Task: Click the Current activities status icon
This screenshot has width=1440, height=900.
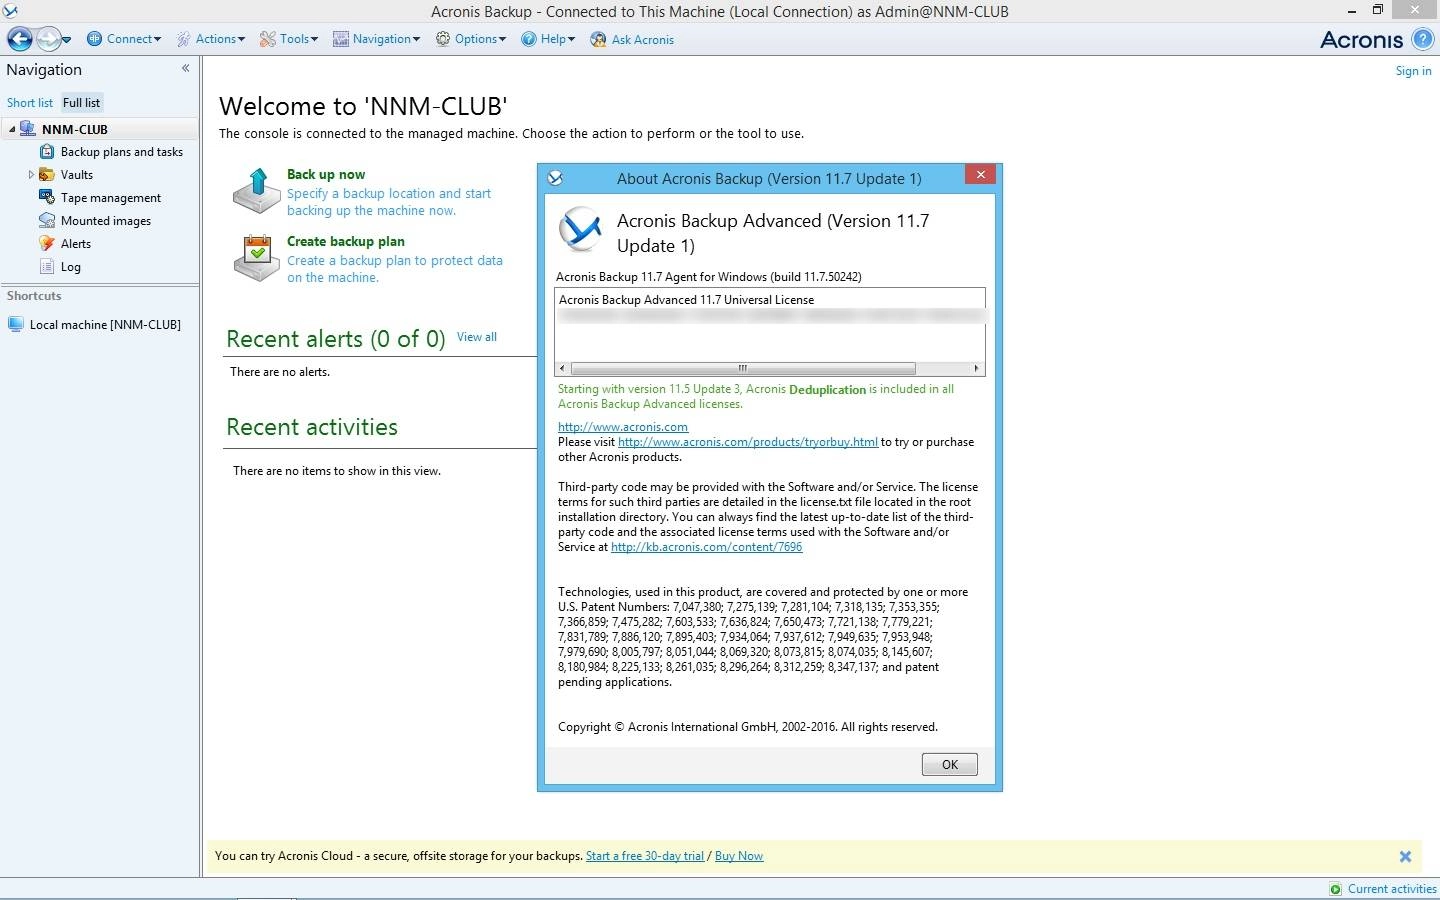Action: pyautogui.click(x=1336, y=889)
